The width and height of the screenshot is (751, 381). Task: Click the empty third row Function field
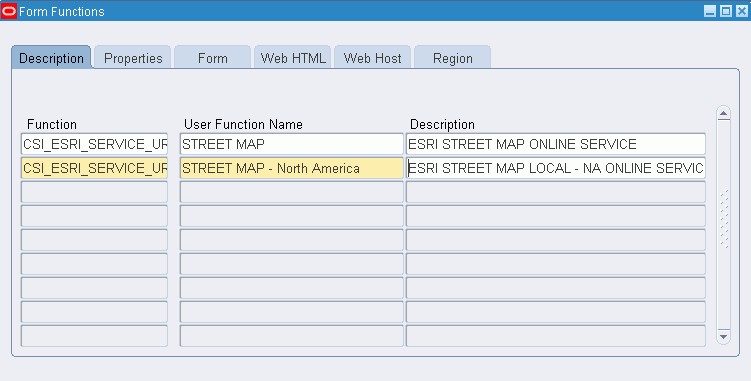94,192
